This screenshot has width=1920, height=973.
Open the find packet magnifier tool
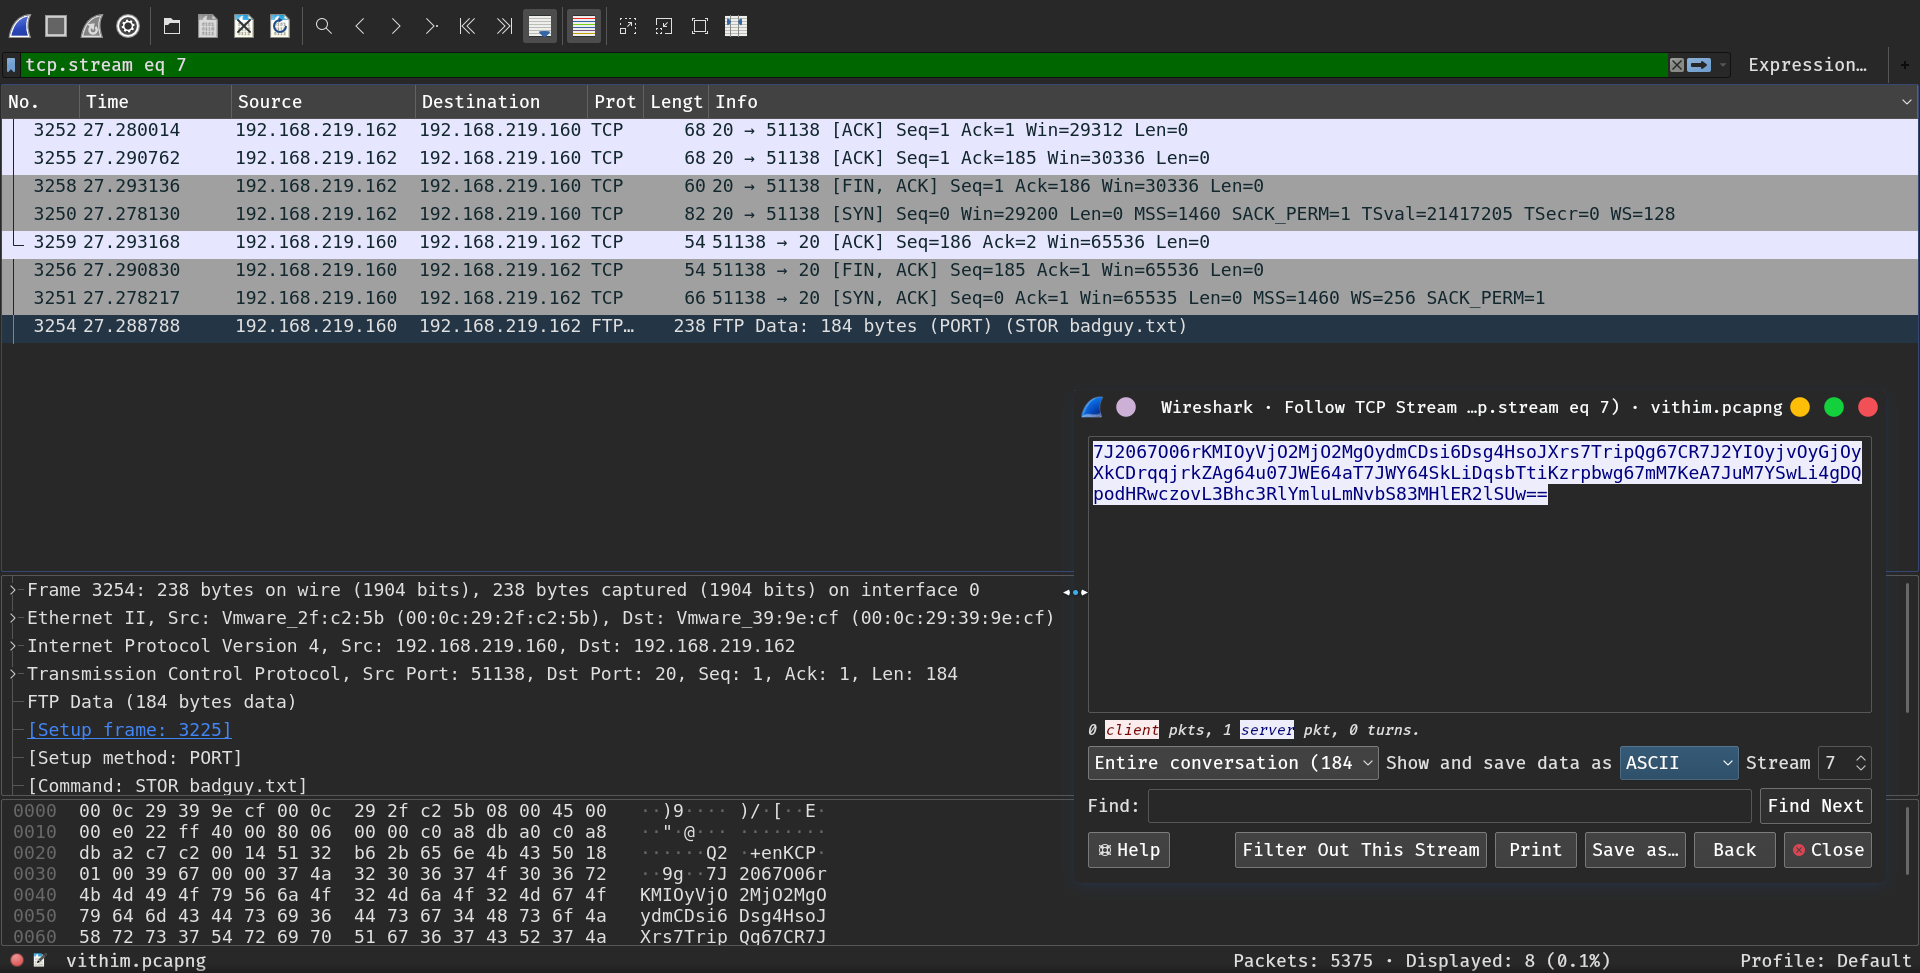pos(323,26)
